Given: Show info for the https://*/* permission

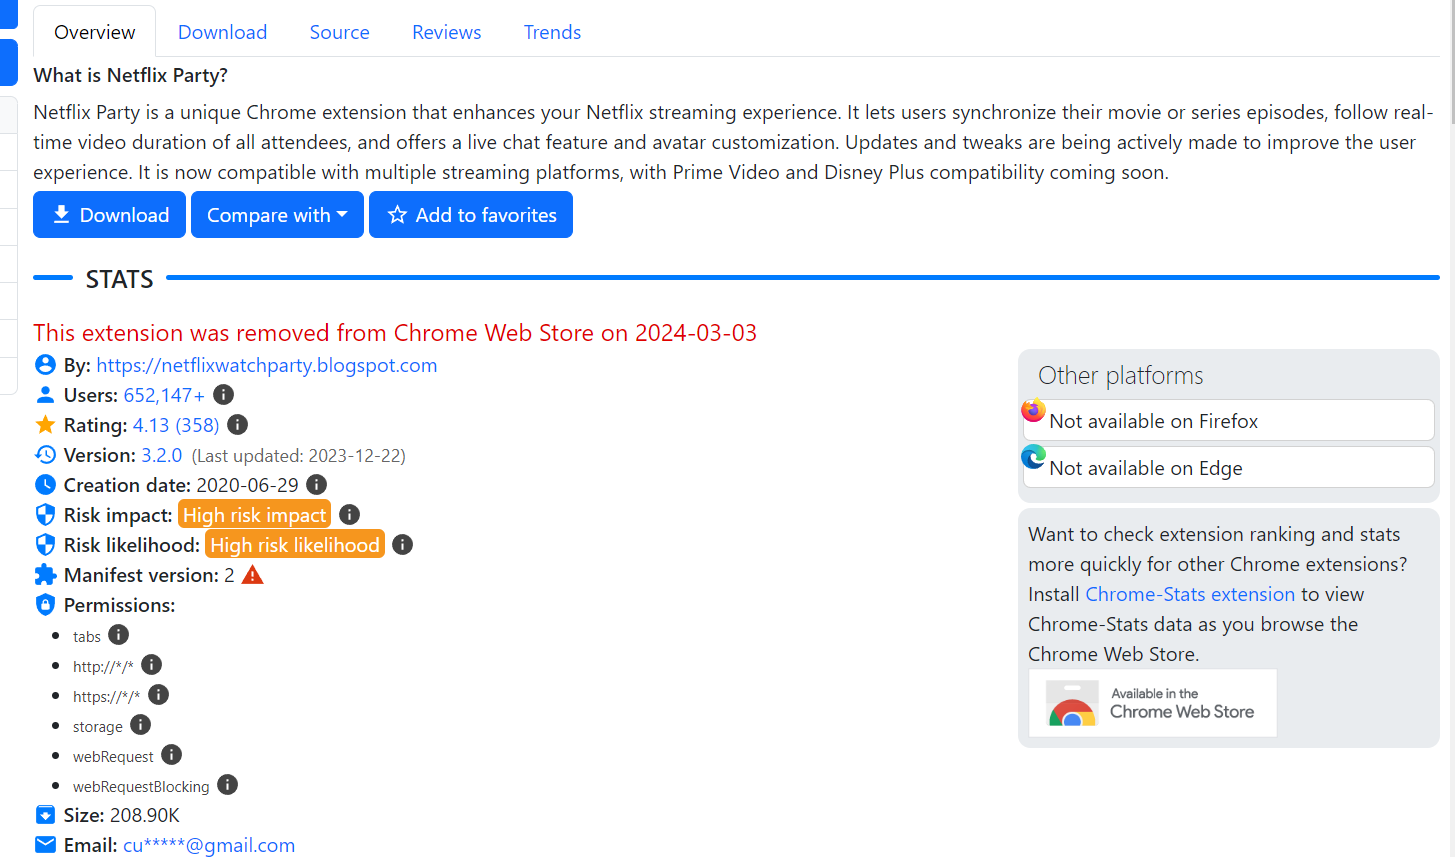Looking at the screenshot, I should (159, 695).
